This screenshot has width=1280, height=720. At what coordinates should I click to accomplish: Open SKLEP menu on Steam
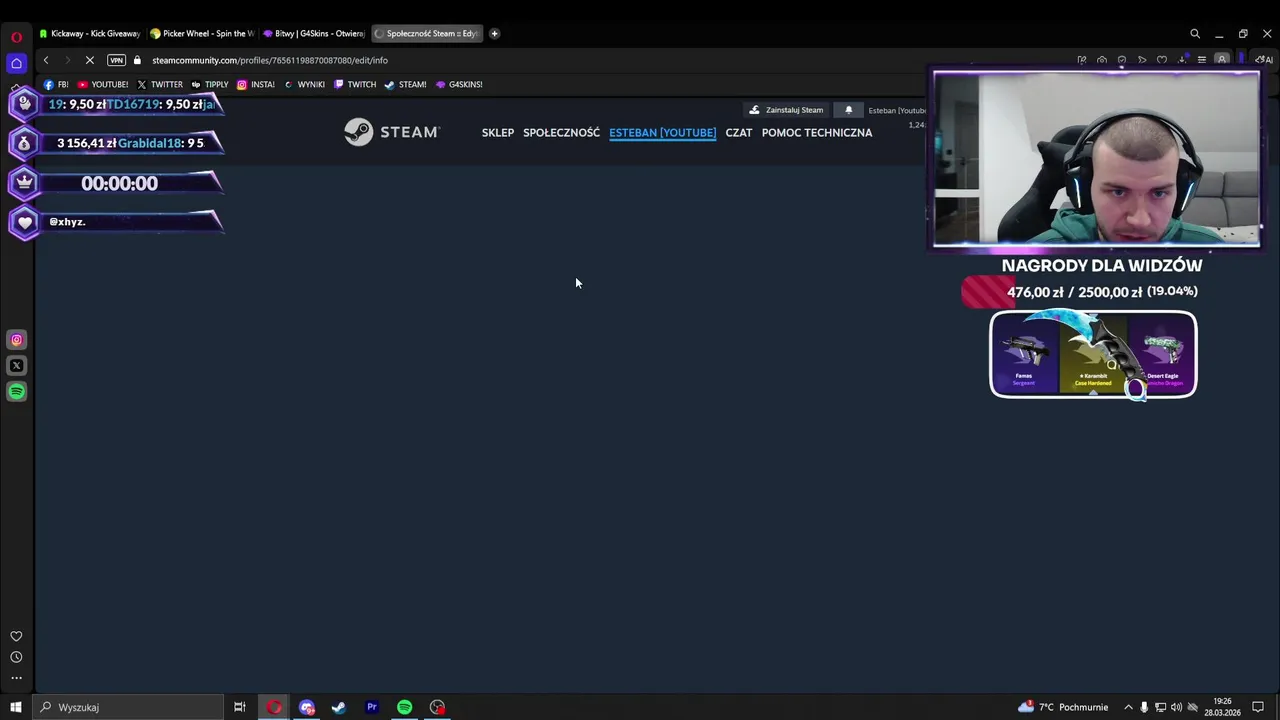[x=497, y=132]
